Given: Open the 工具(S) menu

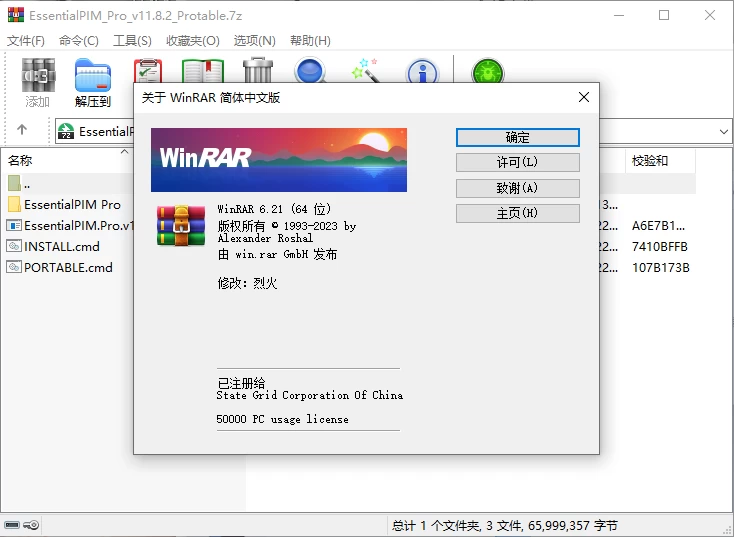Looking at the screenshot, I should [x=132, y=41].
